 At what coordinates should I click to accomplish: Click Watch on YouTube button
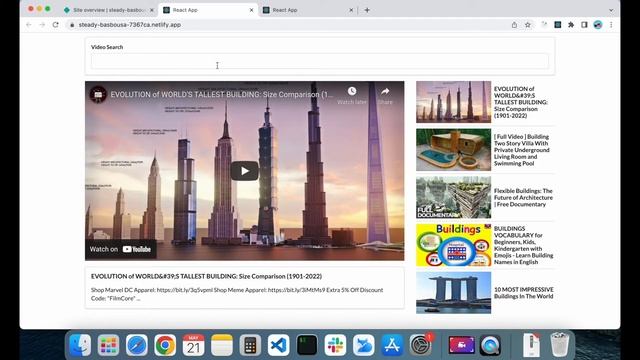click(120, 249)
